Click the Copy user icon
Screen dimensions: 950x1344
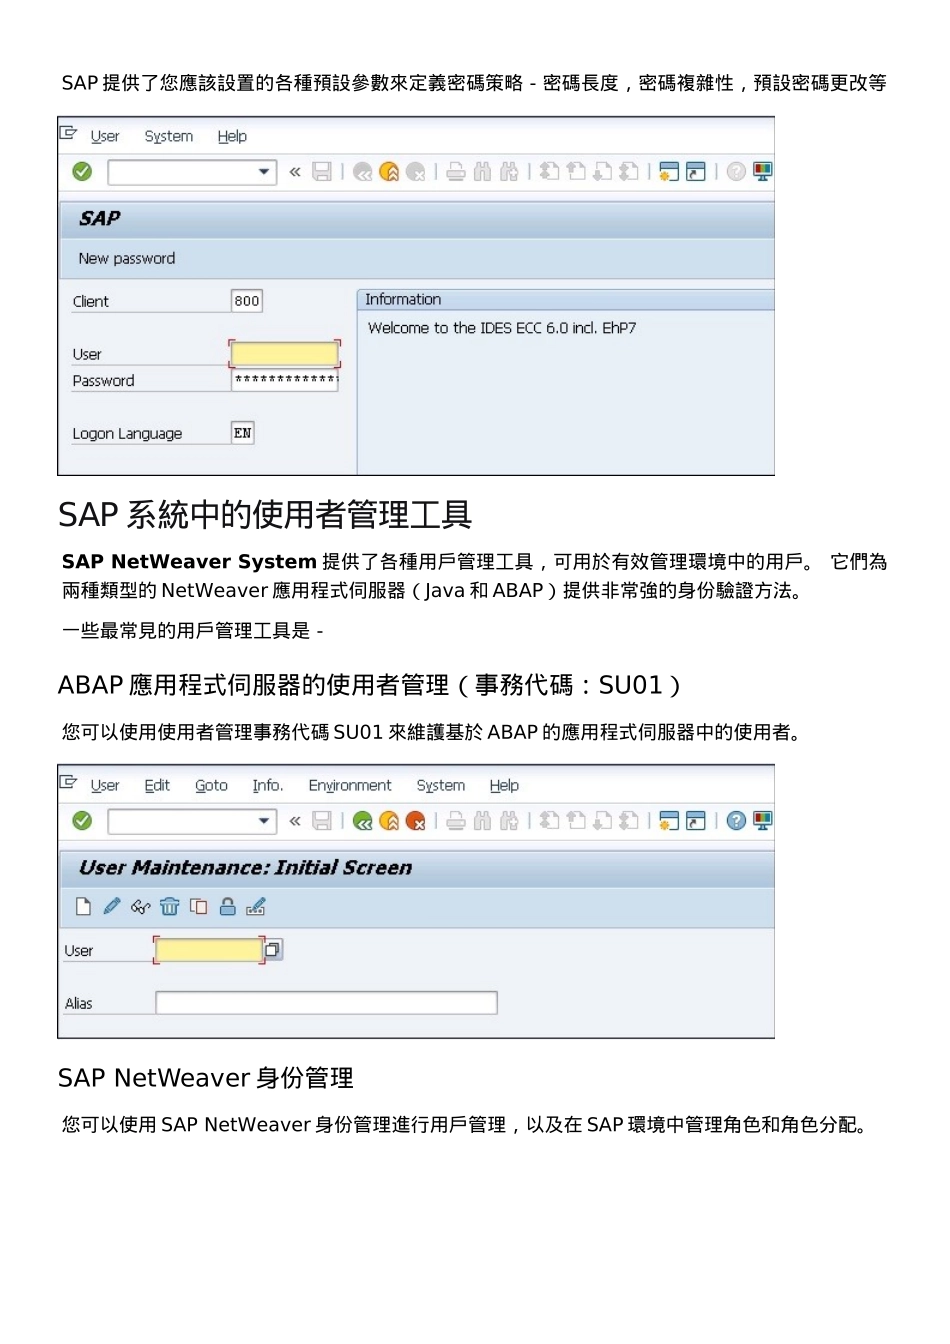click(199, 907)
